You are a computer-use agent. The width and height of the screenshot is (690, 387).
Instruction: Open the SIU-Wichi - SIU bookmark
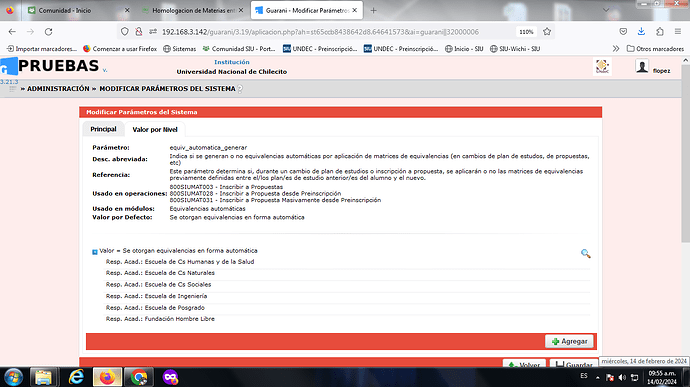515,48
